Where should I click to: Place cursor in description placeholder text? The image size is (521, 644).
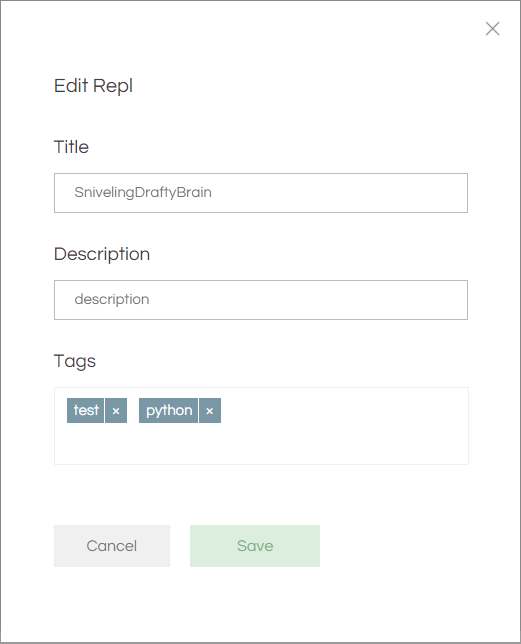point(112,299)
